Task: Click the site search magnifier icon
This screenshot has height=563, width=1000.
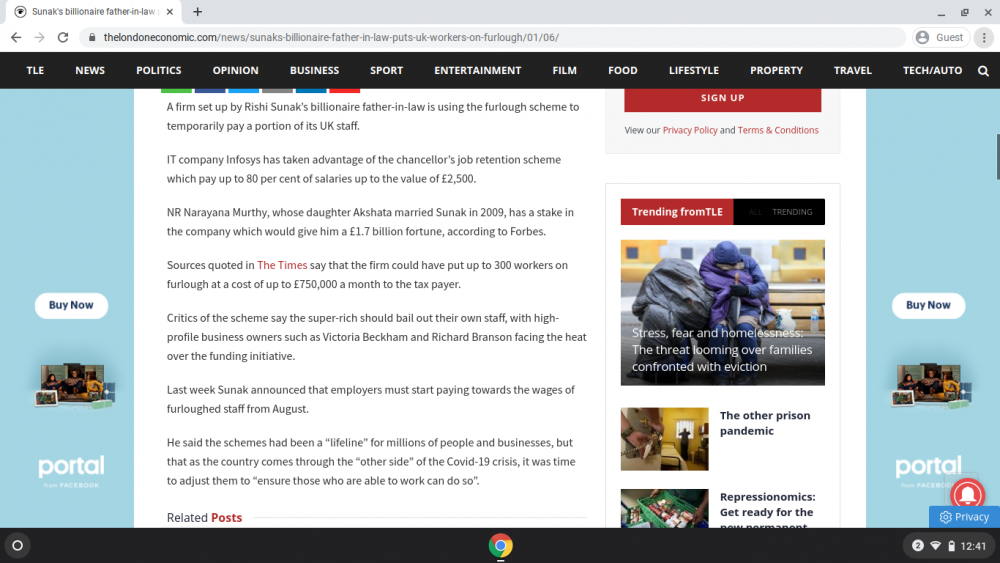Action: tap(983, 71)
